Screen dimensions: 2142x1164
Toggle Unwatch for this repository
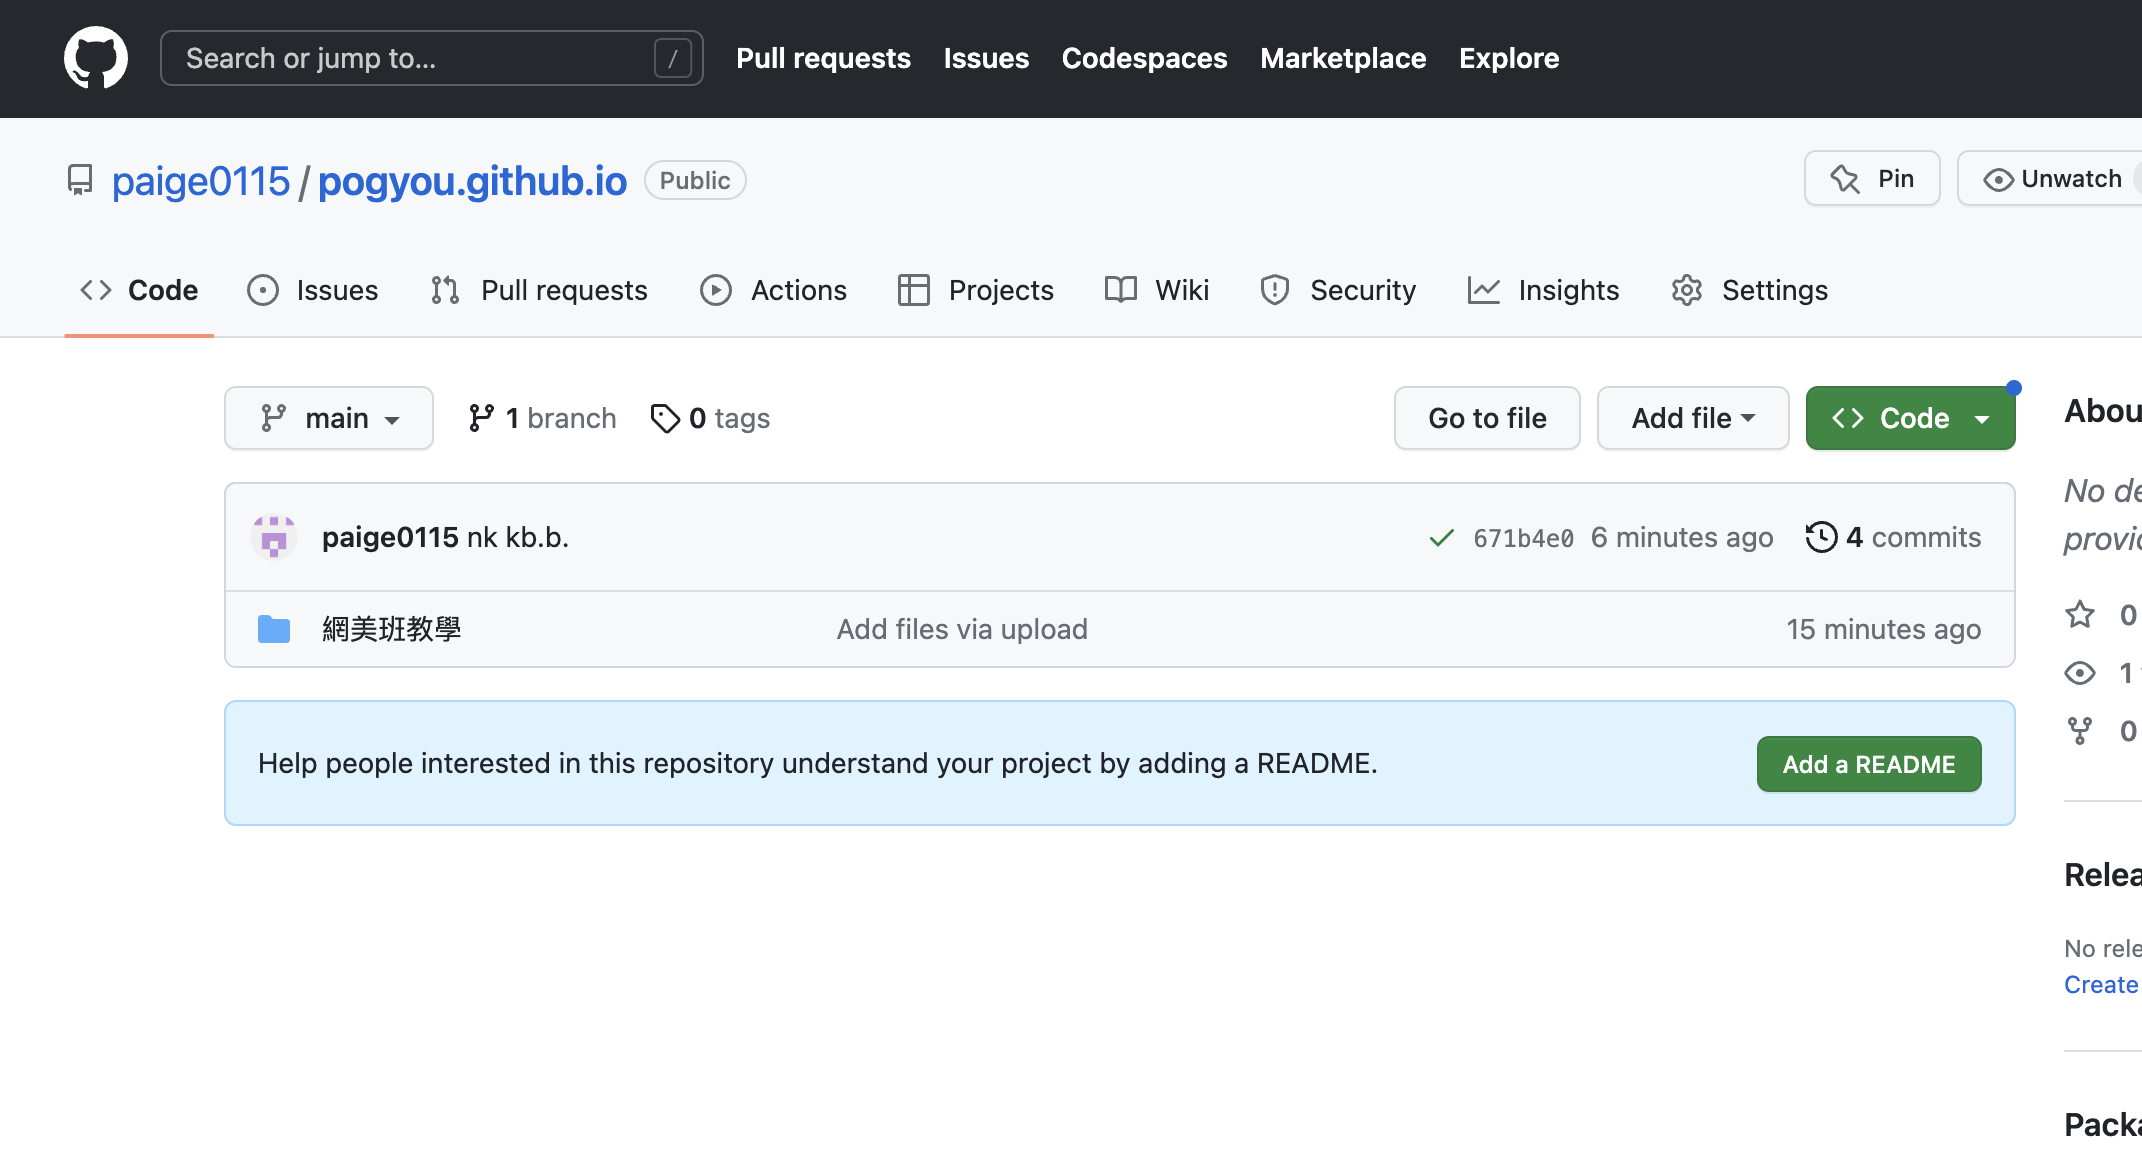pyautogui.click(x=2051, y=179)
